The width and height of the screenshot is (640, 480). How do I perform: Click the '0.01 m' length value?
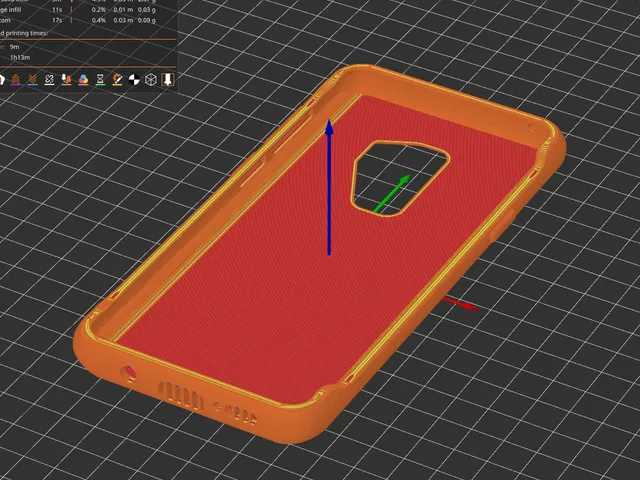[122, 9]
